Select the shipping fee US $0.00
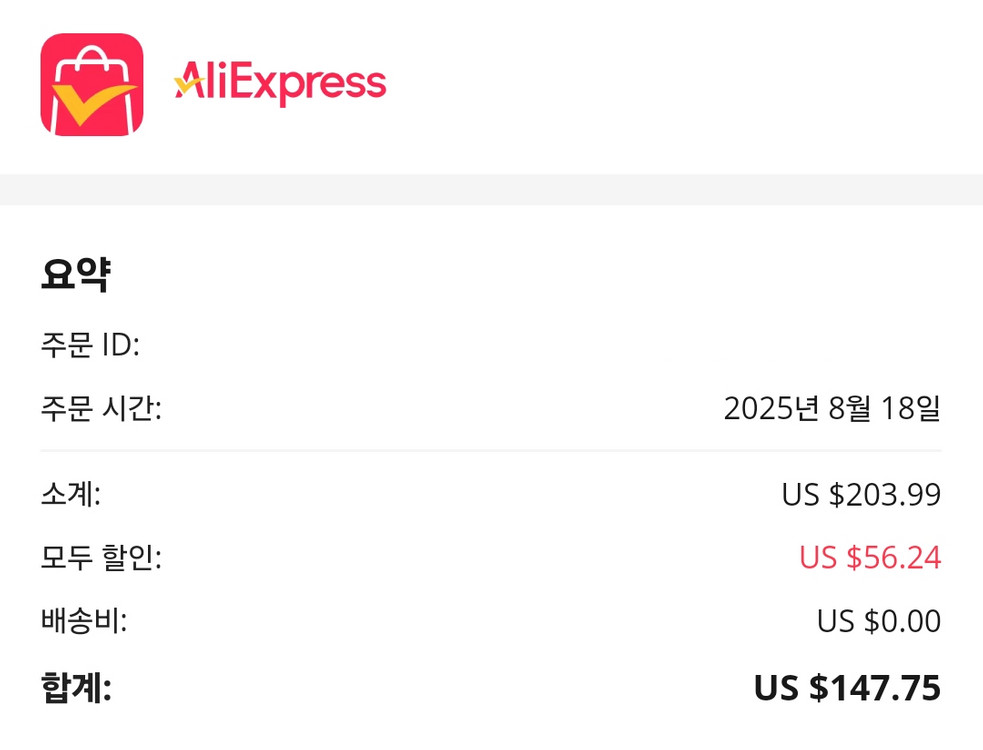983x750 pixels. tap(878, 621)
